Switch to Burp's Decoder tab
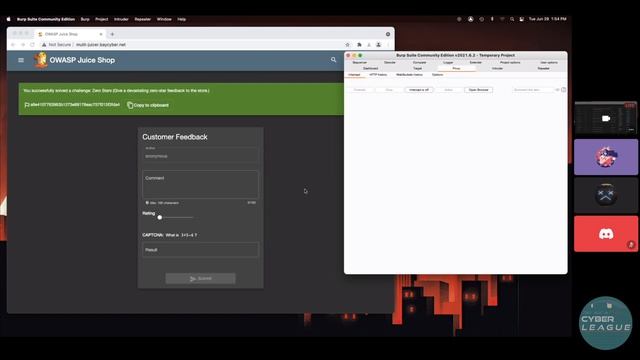The image size is (640, 360). pyautogui.click(x=390, y=62)
